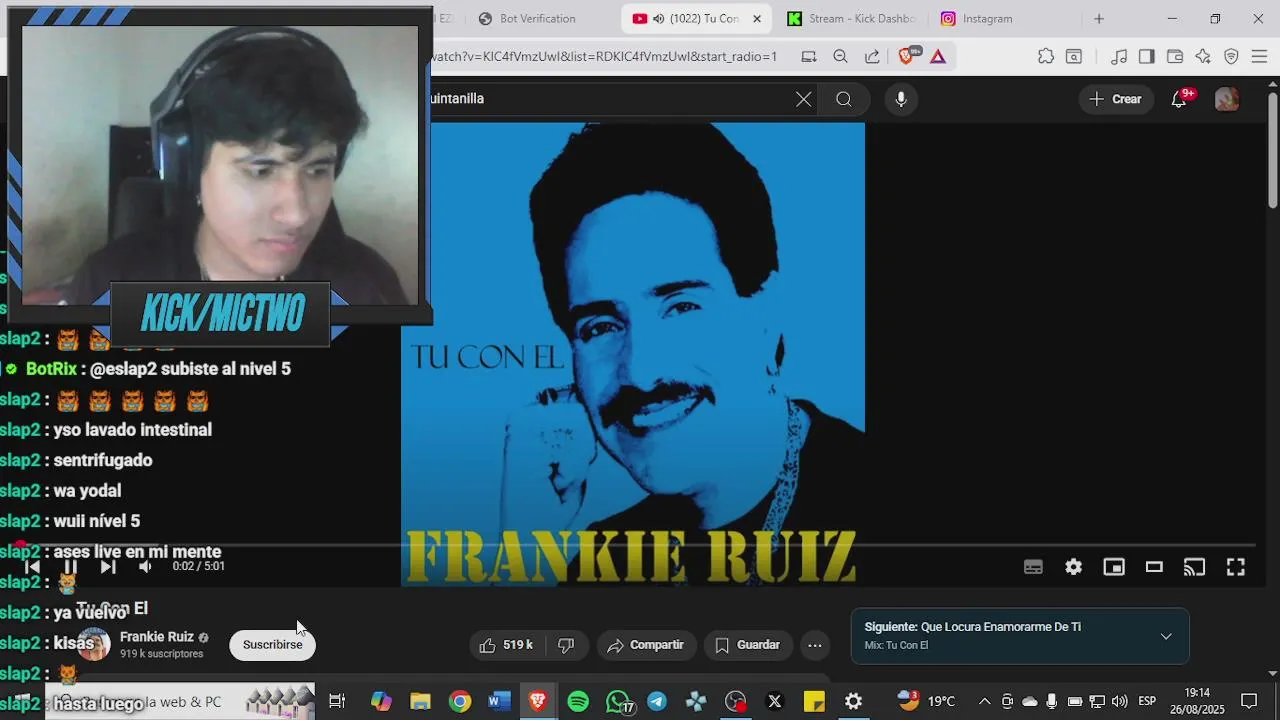Open the browser extensions puzzle icon
Viewport: 1280px width, 720px height.
1046,57
